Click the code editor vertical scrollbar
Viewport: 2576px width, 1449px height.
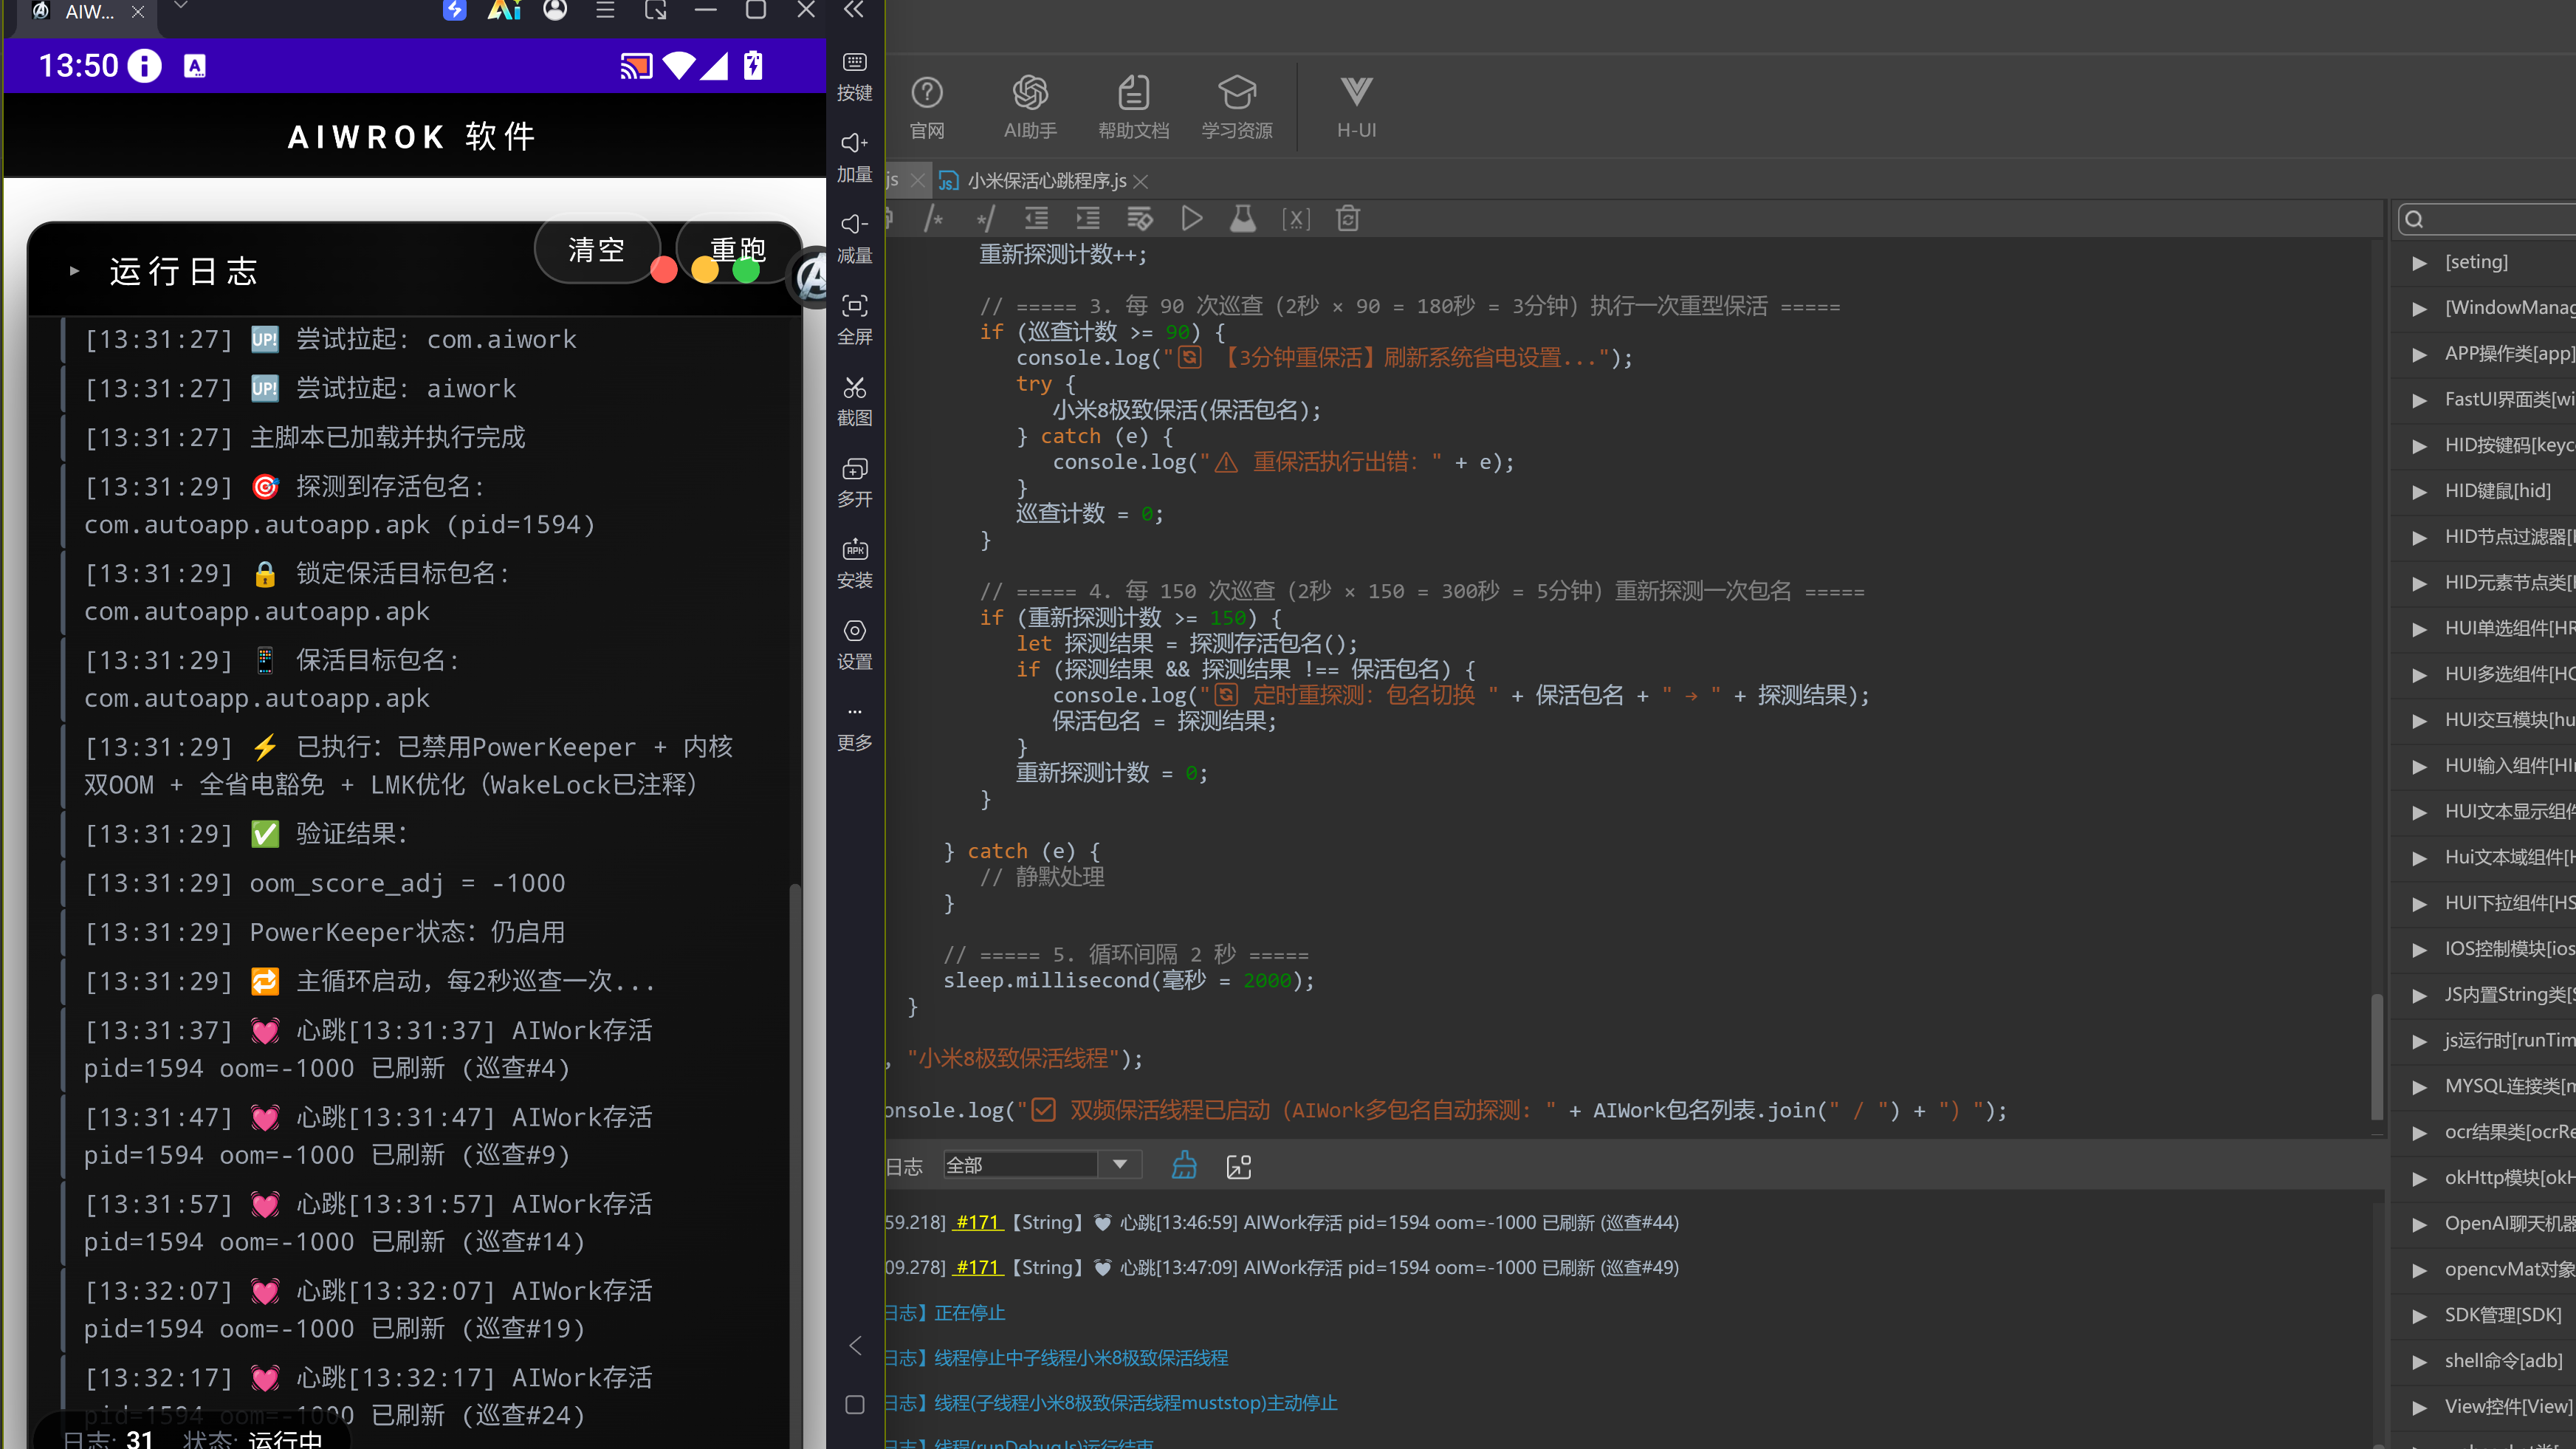[x=2377, y=1055]
